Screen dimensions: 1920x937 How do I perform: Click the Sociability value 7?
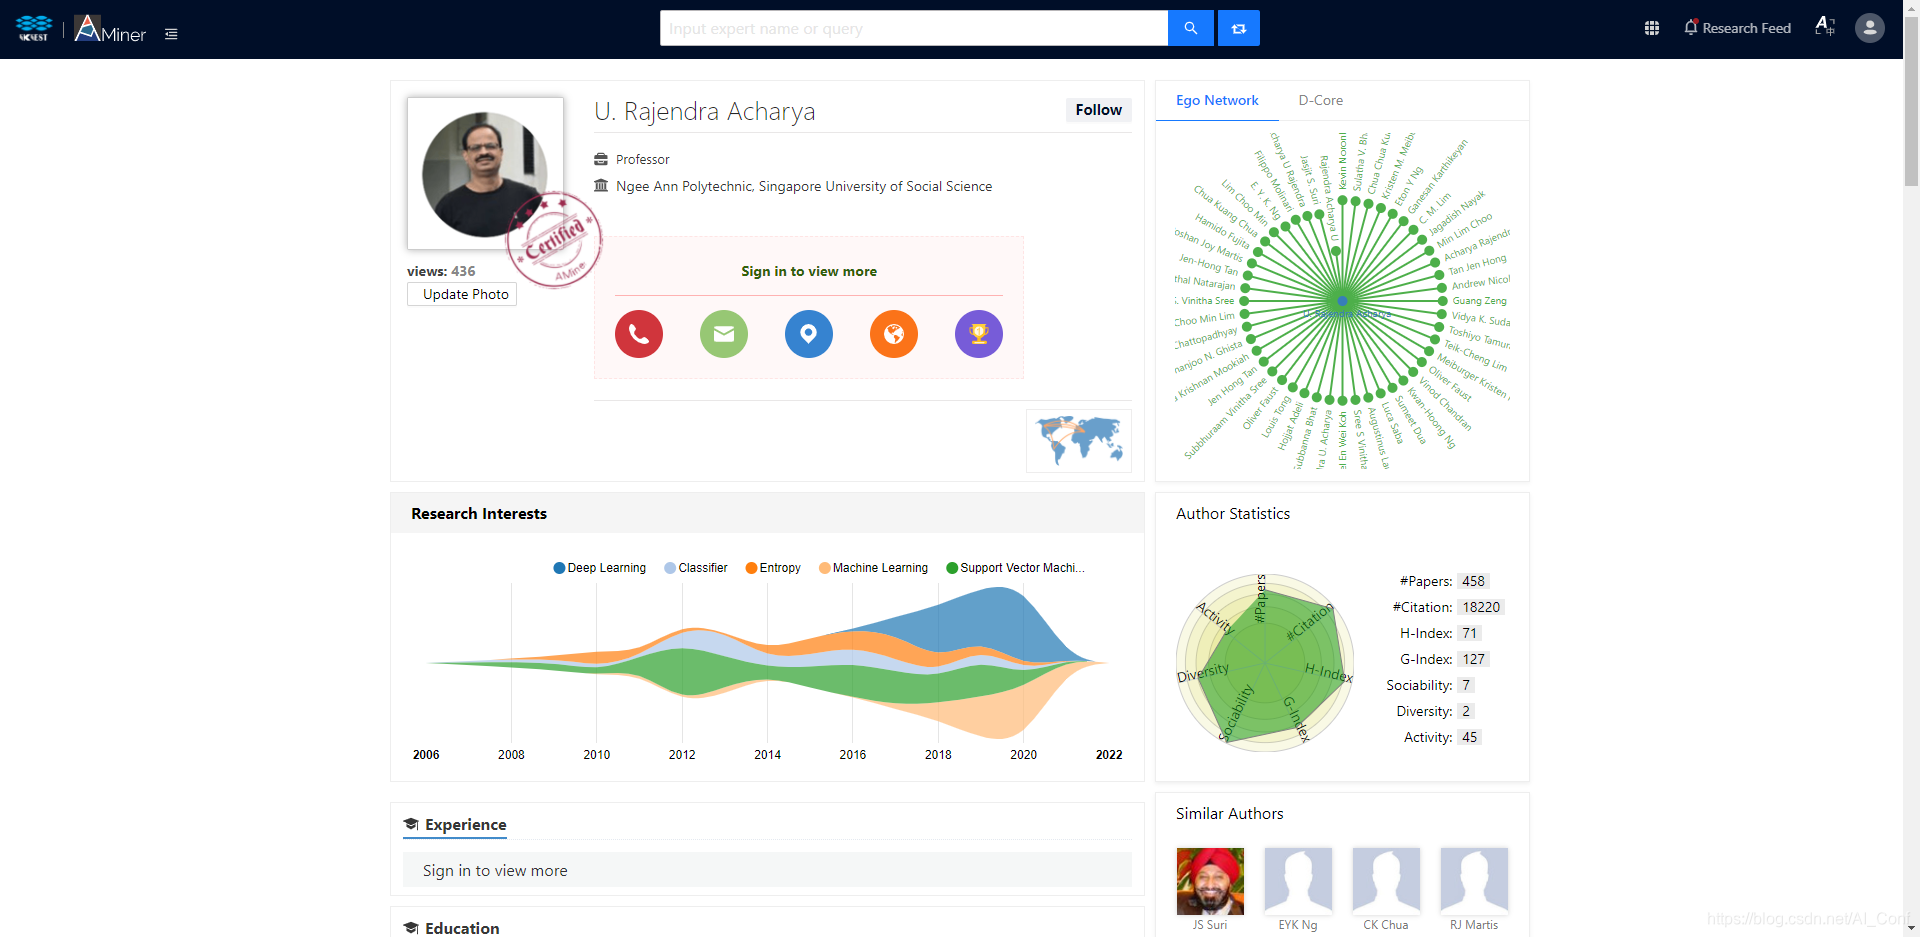[x=1466, y=685]
